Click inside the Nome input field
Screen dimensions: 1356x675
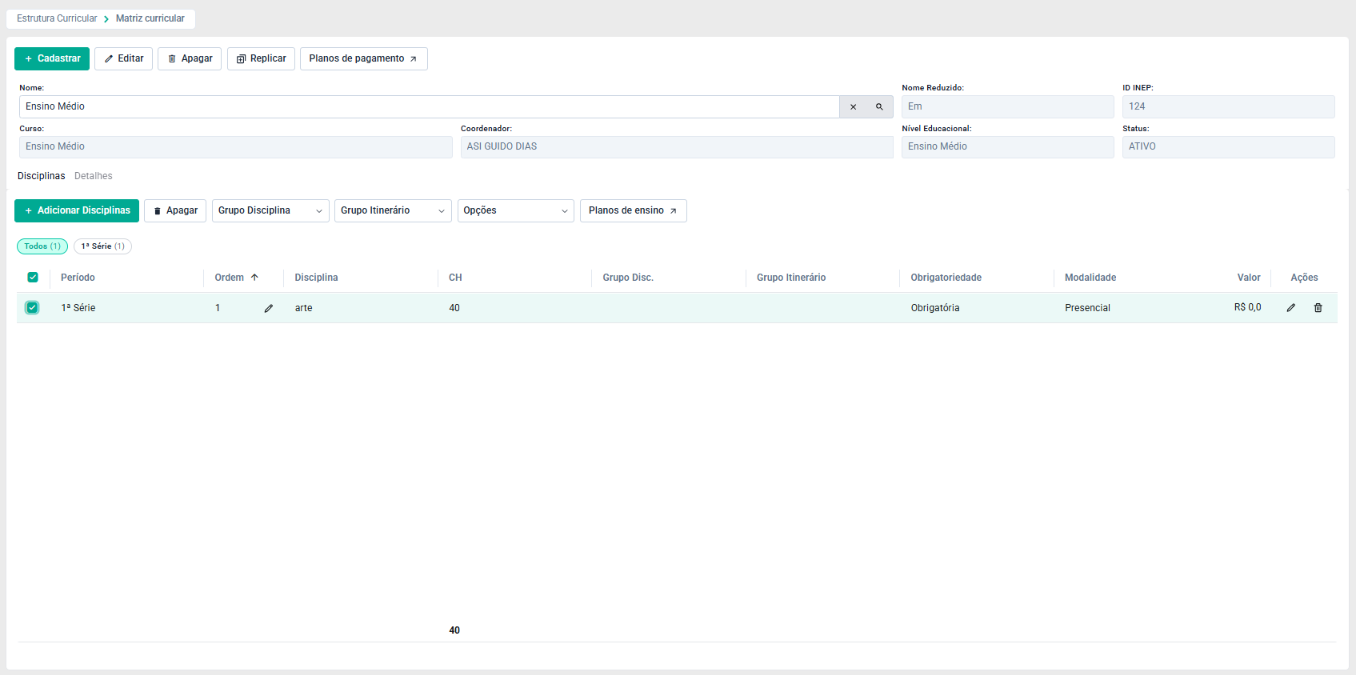click(429, 107)
